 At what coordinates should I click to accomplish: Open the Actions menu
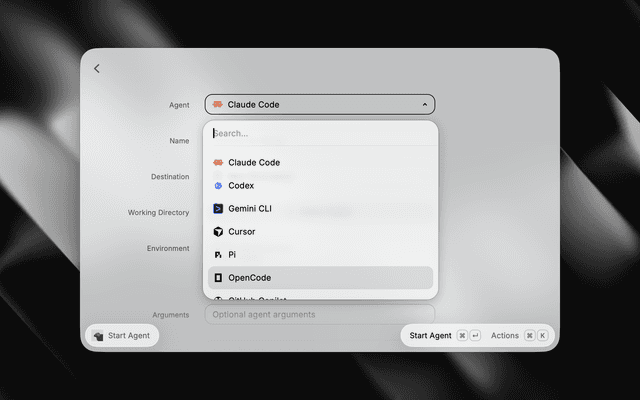point(504,336)
